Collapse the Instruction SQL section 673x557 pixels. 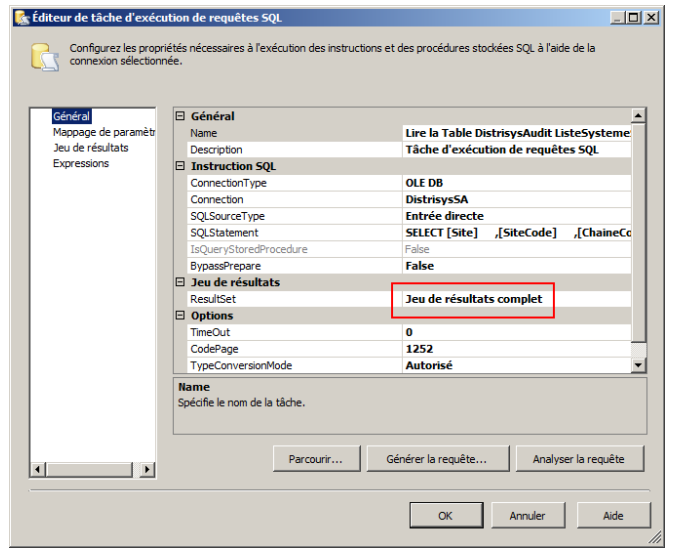(x=181, y=166)
